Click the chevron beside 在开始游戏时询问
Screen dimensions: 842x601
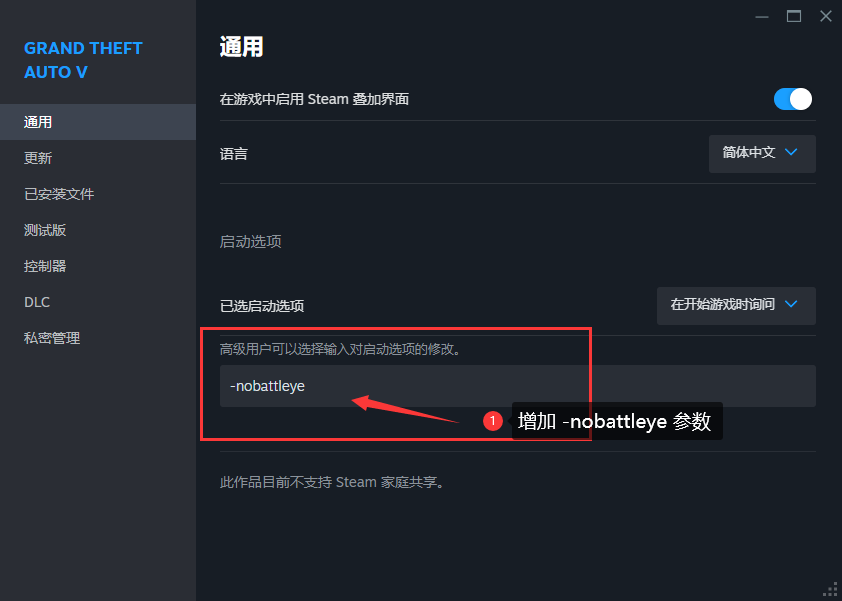tap(791, 304)
